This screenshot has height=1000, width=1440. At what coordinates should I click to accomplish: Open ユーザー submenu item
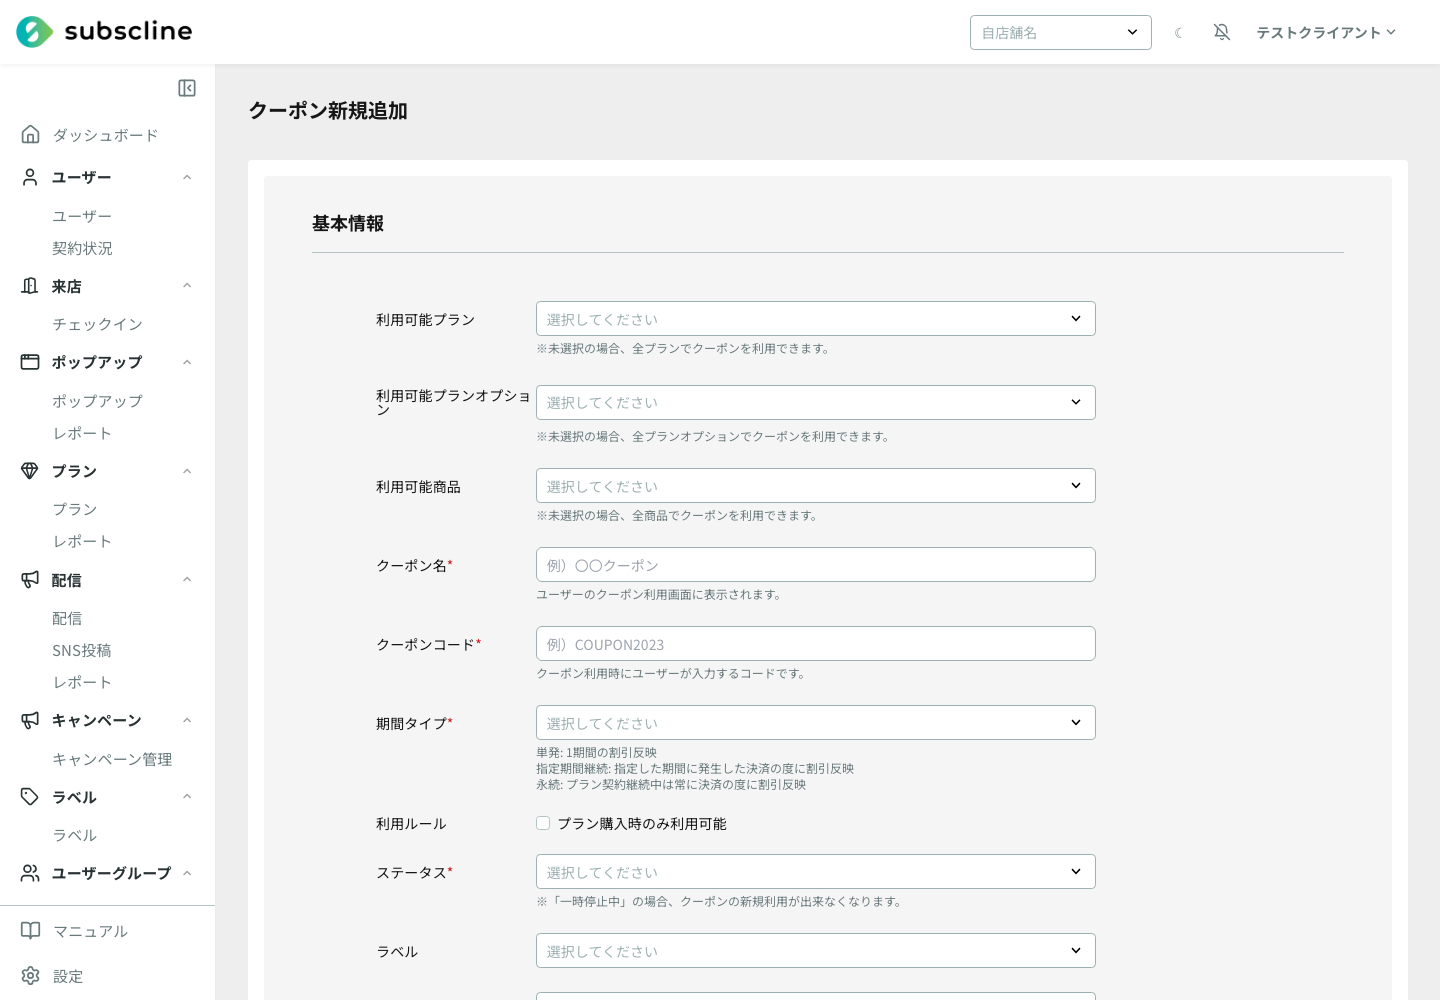tap(82, 216)
